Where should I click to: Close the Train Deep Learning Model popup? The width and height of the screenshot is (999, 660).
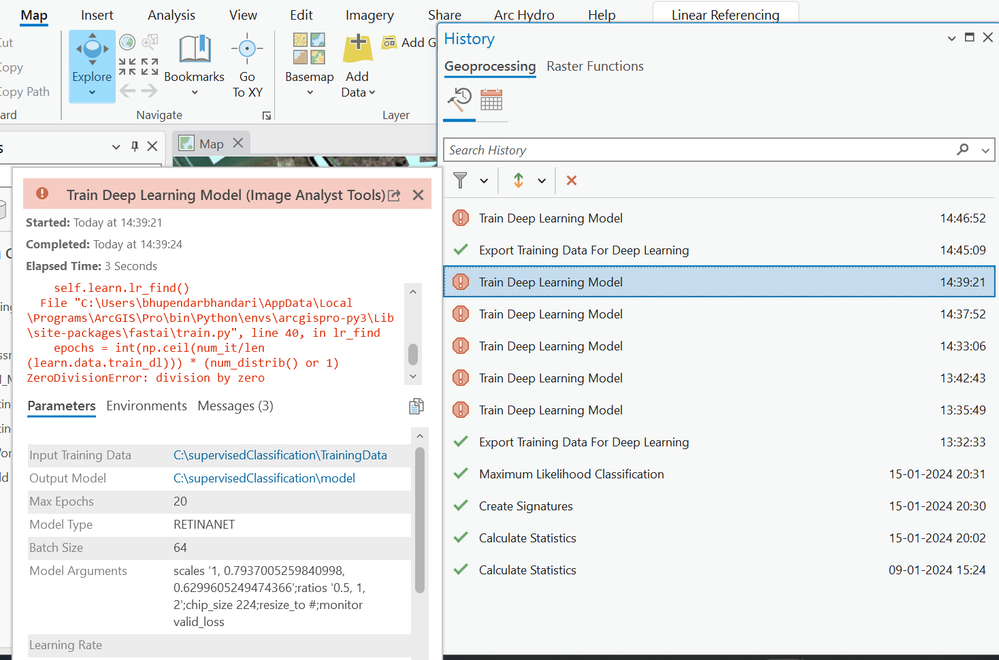[x=418, y=195]
